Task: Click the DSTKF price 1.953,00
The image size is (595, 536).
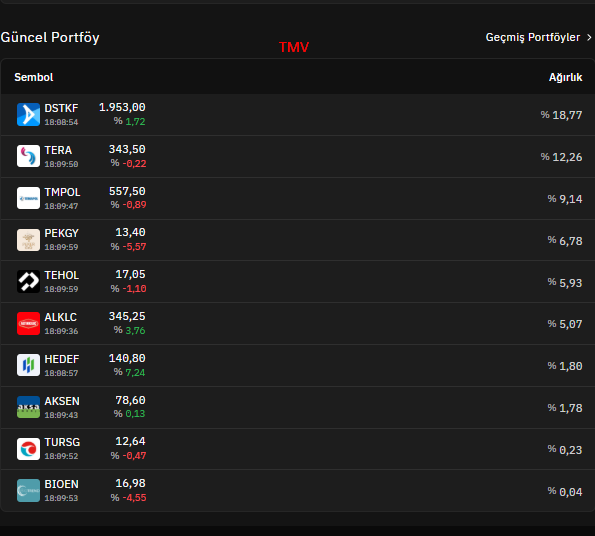Action: tap(122, 107)
